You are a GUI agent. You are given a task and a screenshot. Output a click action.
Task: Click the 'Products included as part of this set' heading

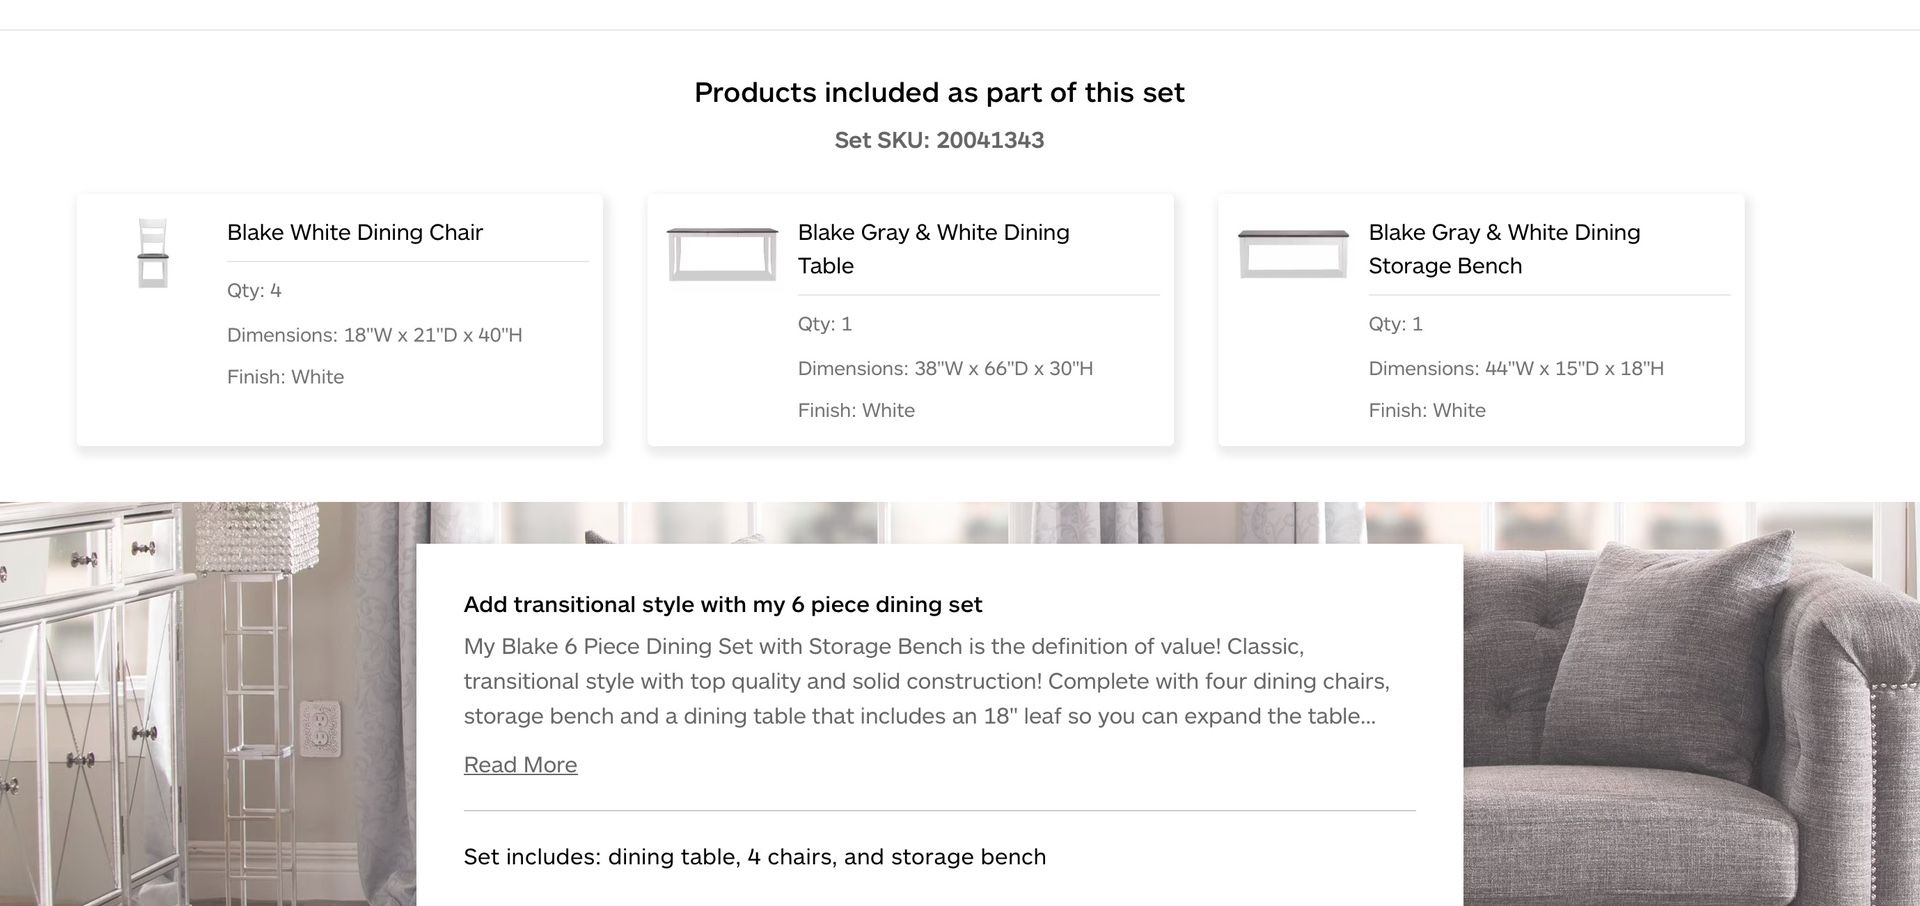click(939, 92)
